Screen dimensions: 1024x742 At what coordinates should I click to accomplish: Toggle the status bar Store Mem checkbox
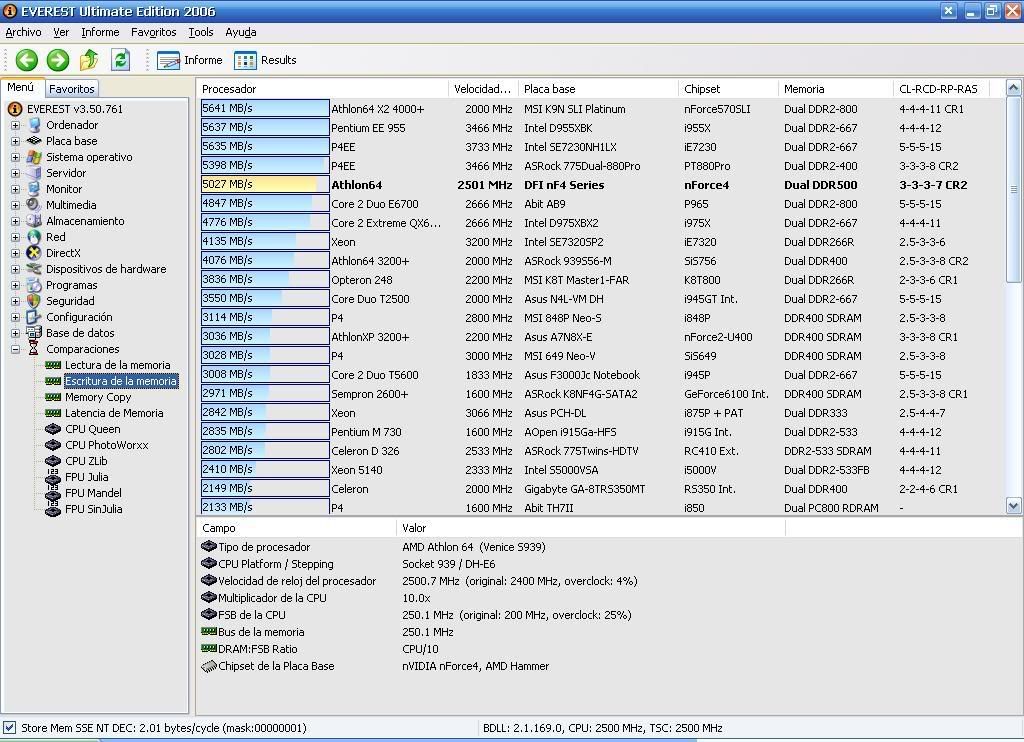point(9,728)
